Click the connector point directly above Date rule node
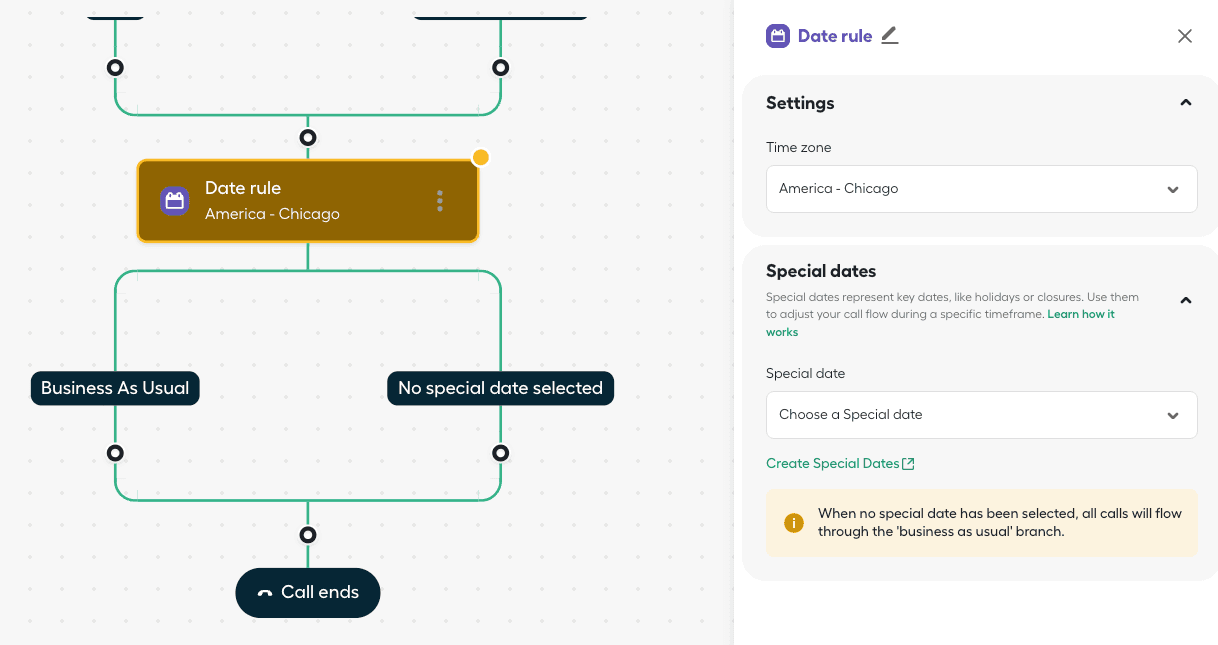 (308, 137)
